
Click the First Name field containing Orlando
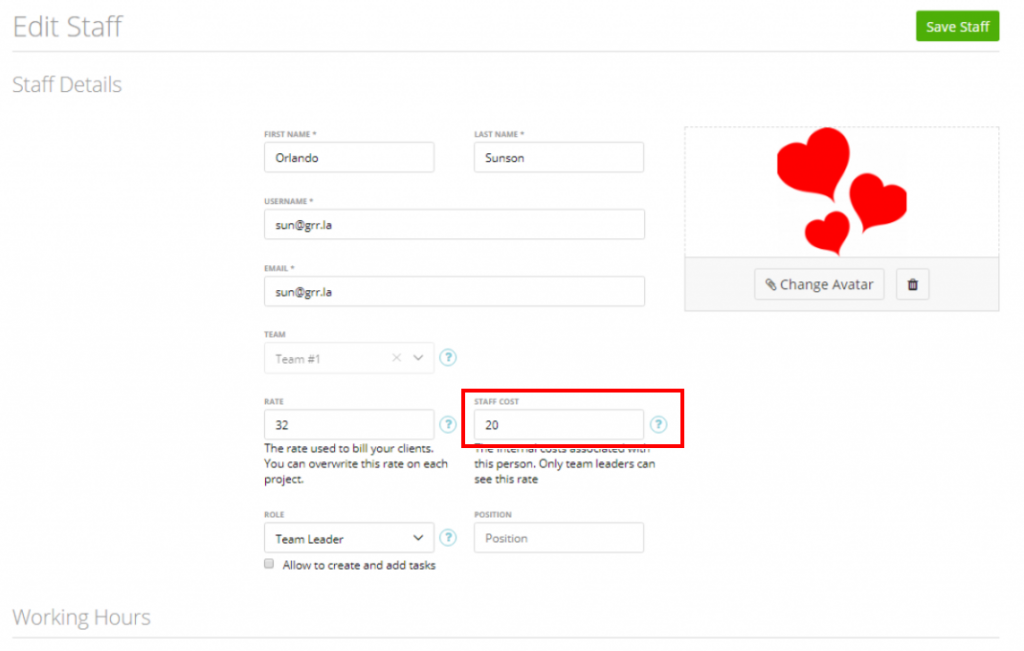pyautogui.click(x=348, y=157)
